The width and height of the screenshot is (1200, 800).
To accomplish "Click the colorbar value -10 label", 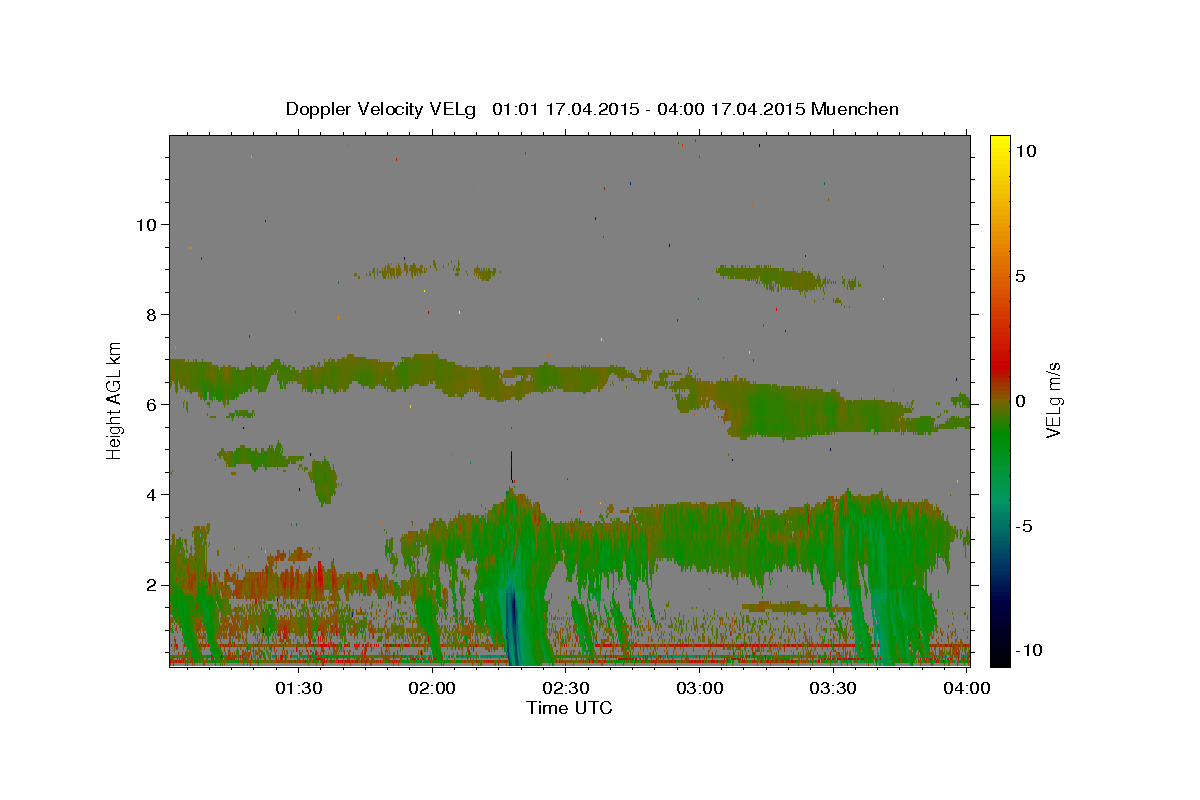I will pos(1027,650).
